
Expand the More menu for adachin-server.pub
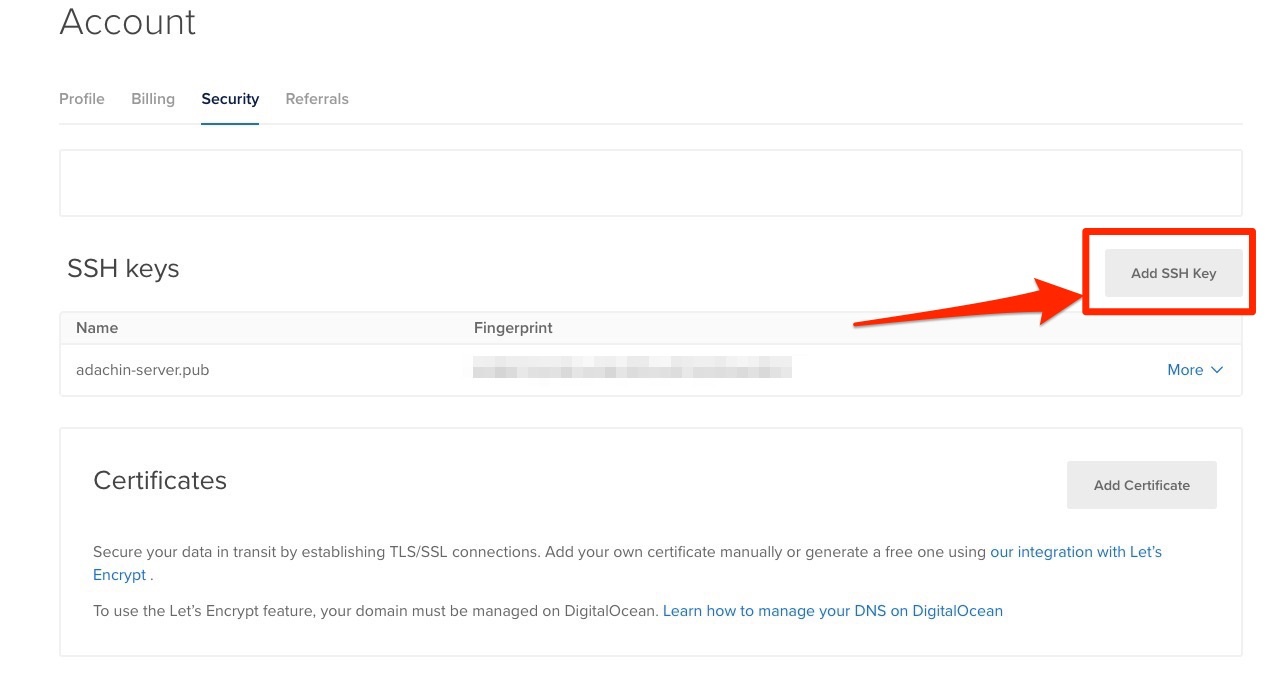[x=1185, y=370]
